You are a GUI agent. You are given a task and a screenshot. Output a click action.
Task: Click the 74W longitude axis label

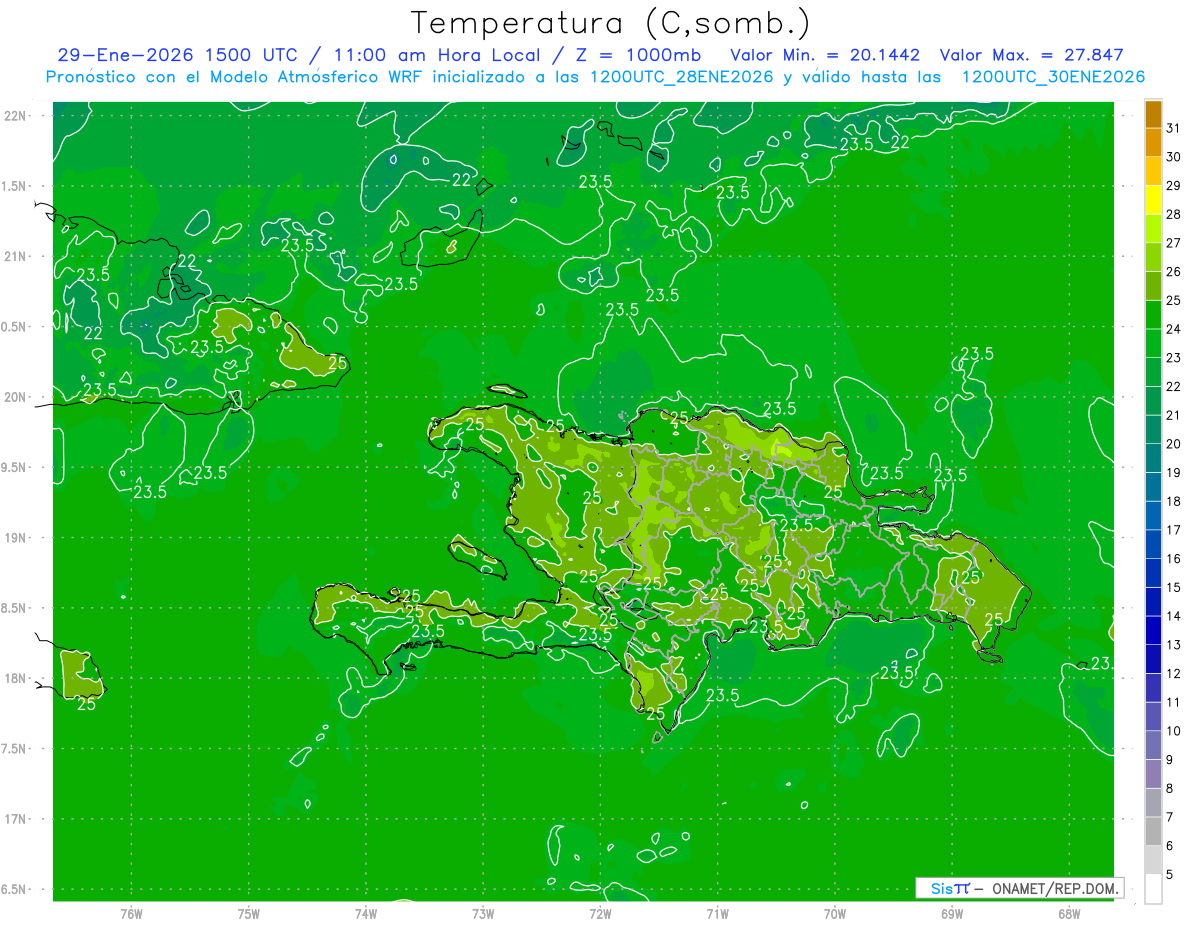point(366,914)
